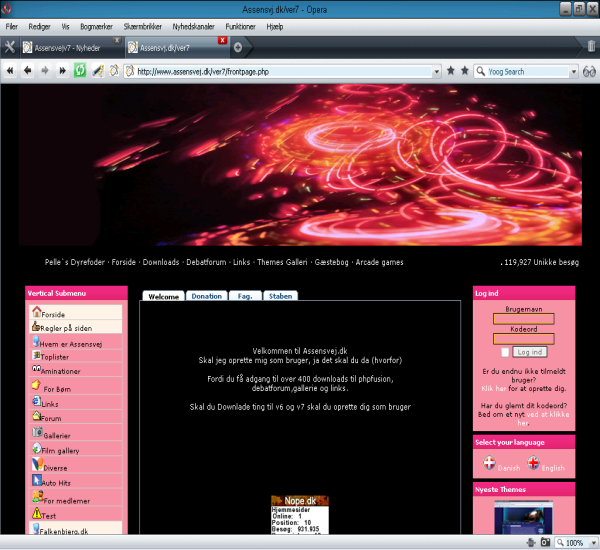Click the English flag icon

[x=533, y=463]
